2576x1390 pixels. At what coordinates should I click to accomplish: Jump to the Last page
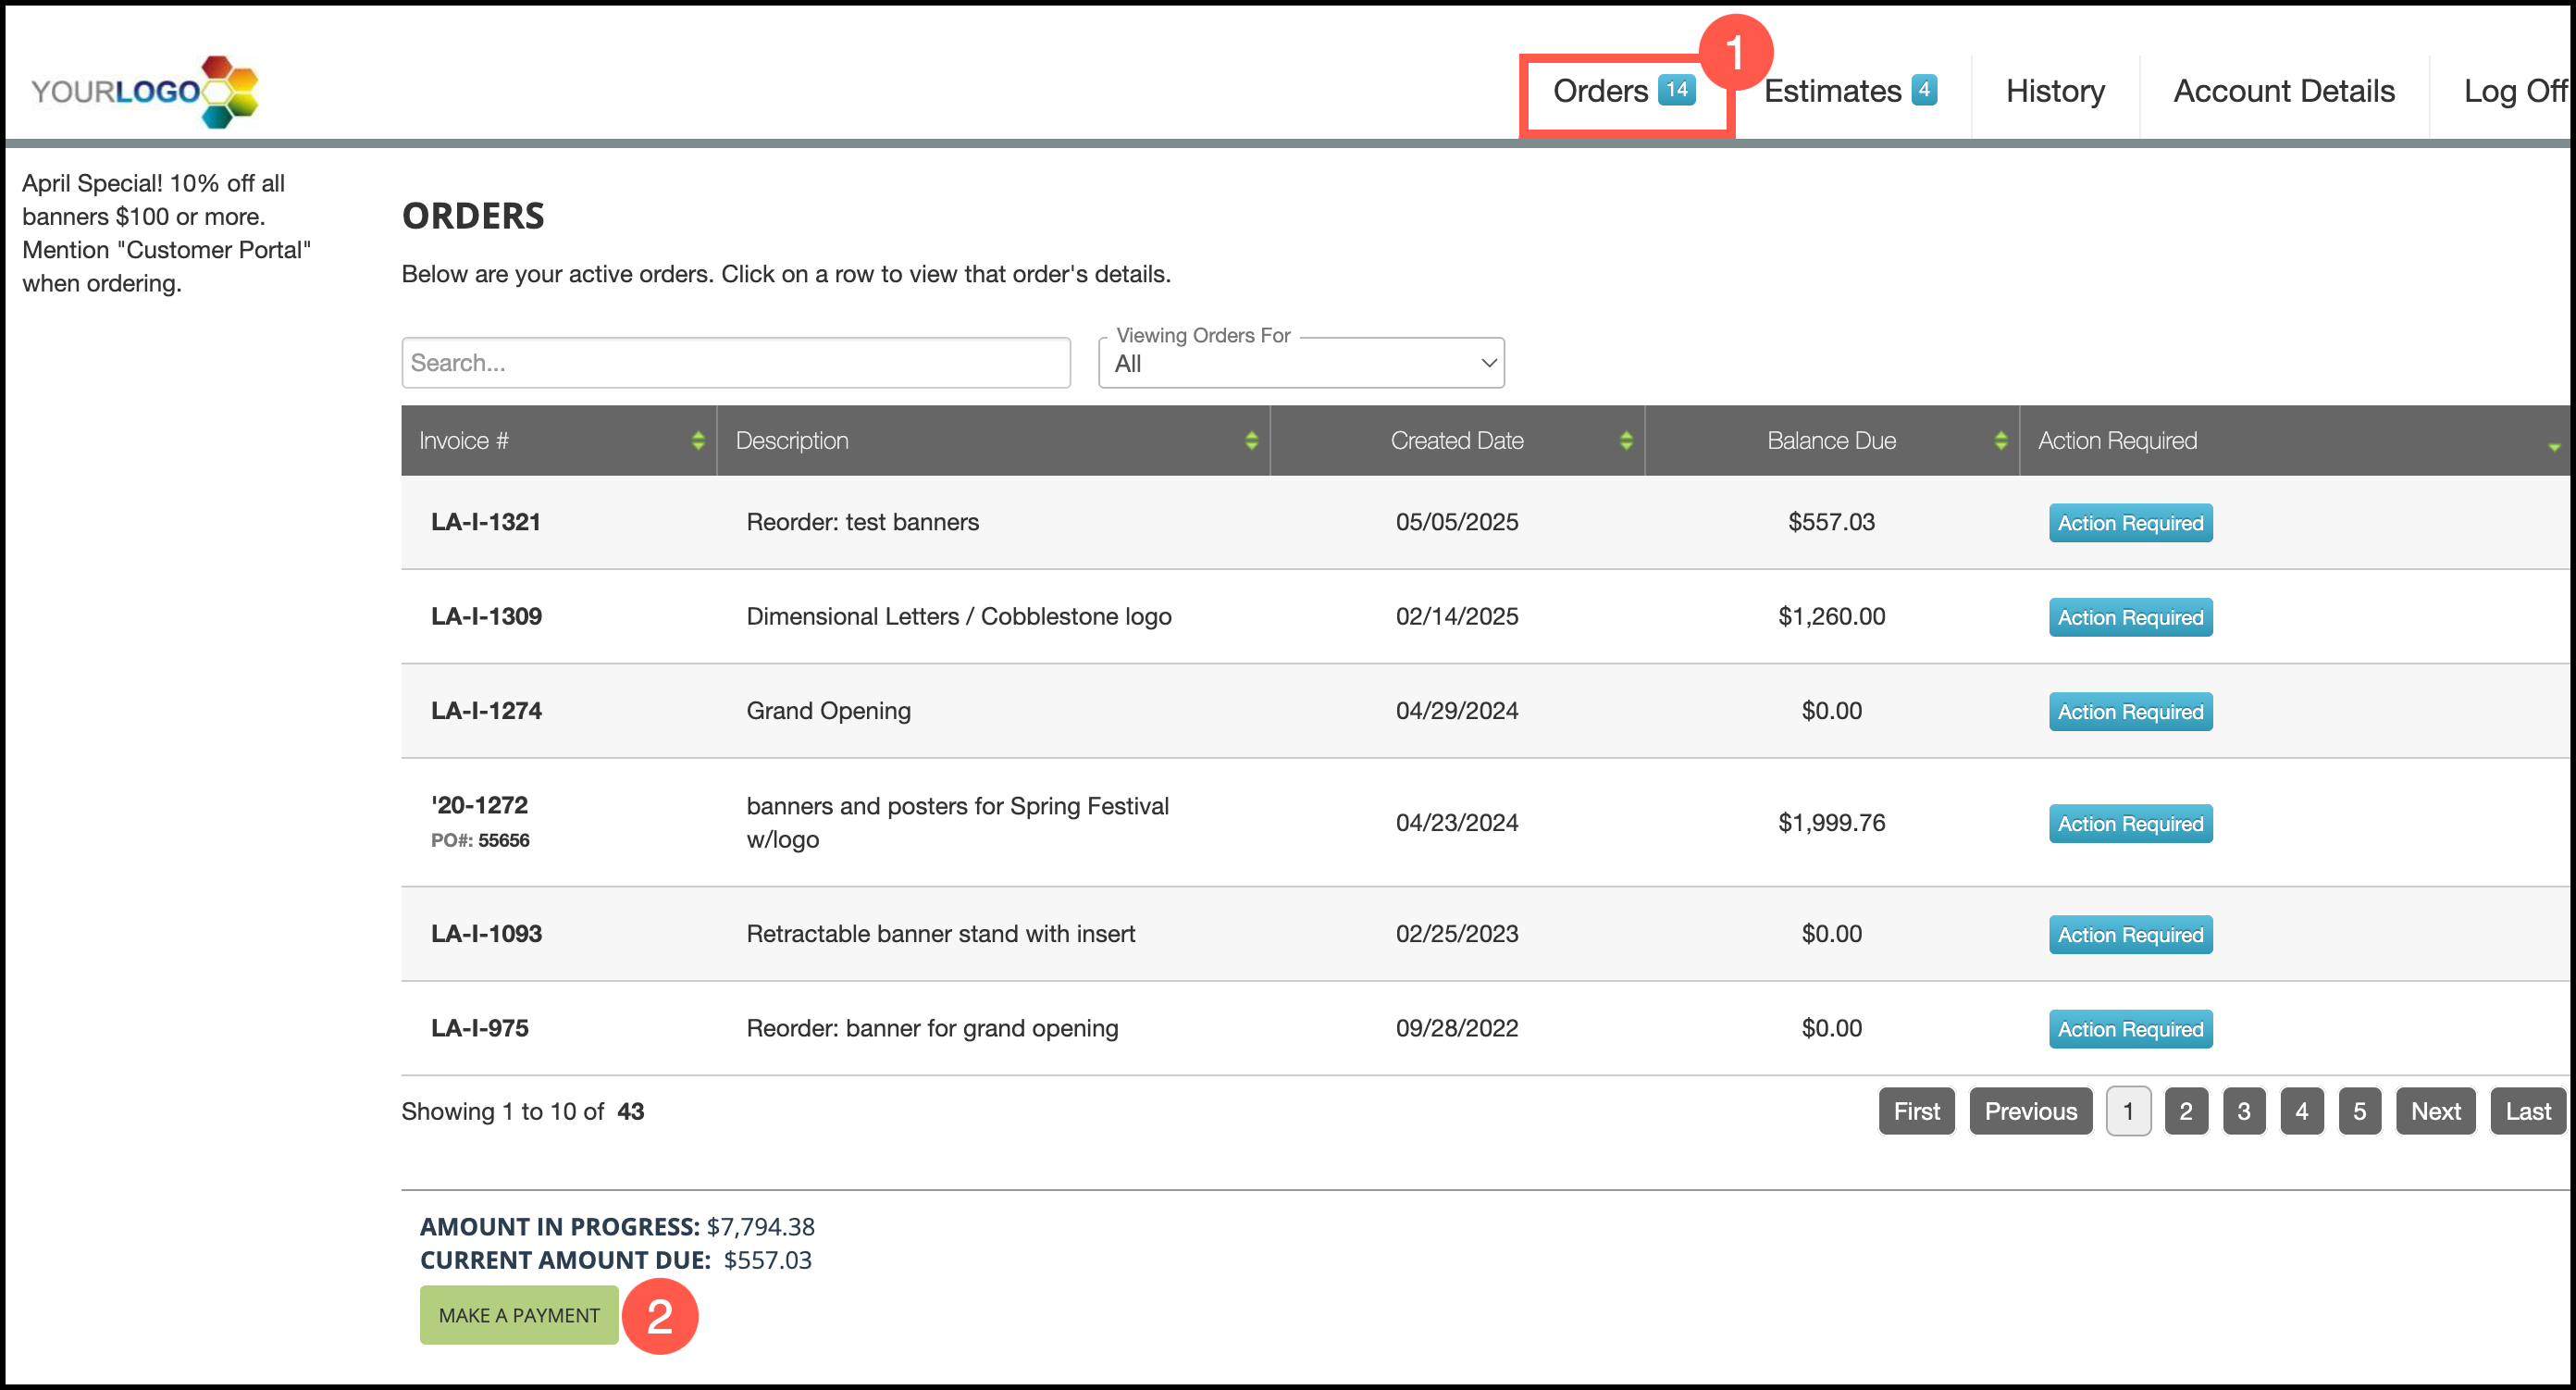pos(2527,1111)
